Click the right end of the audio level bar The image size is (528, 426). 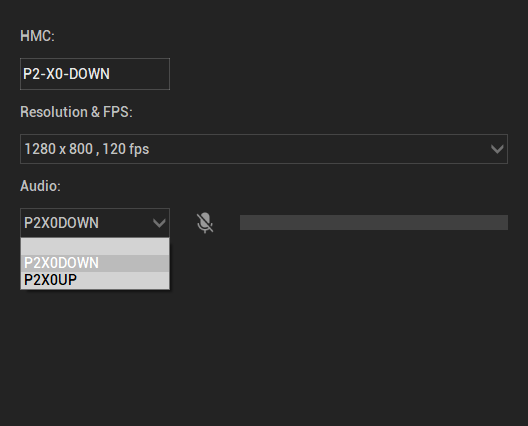503,223
